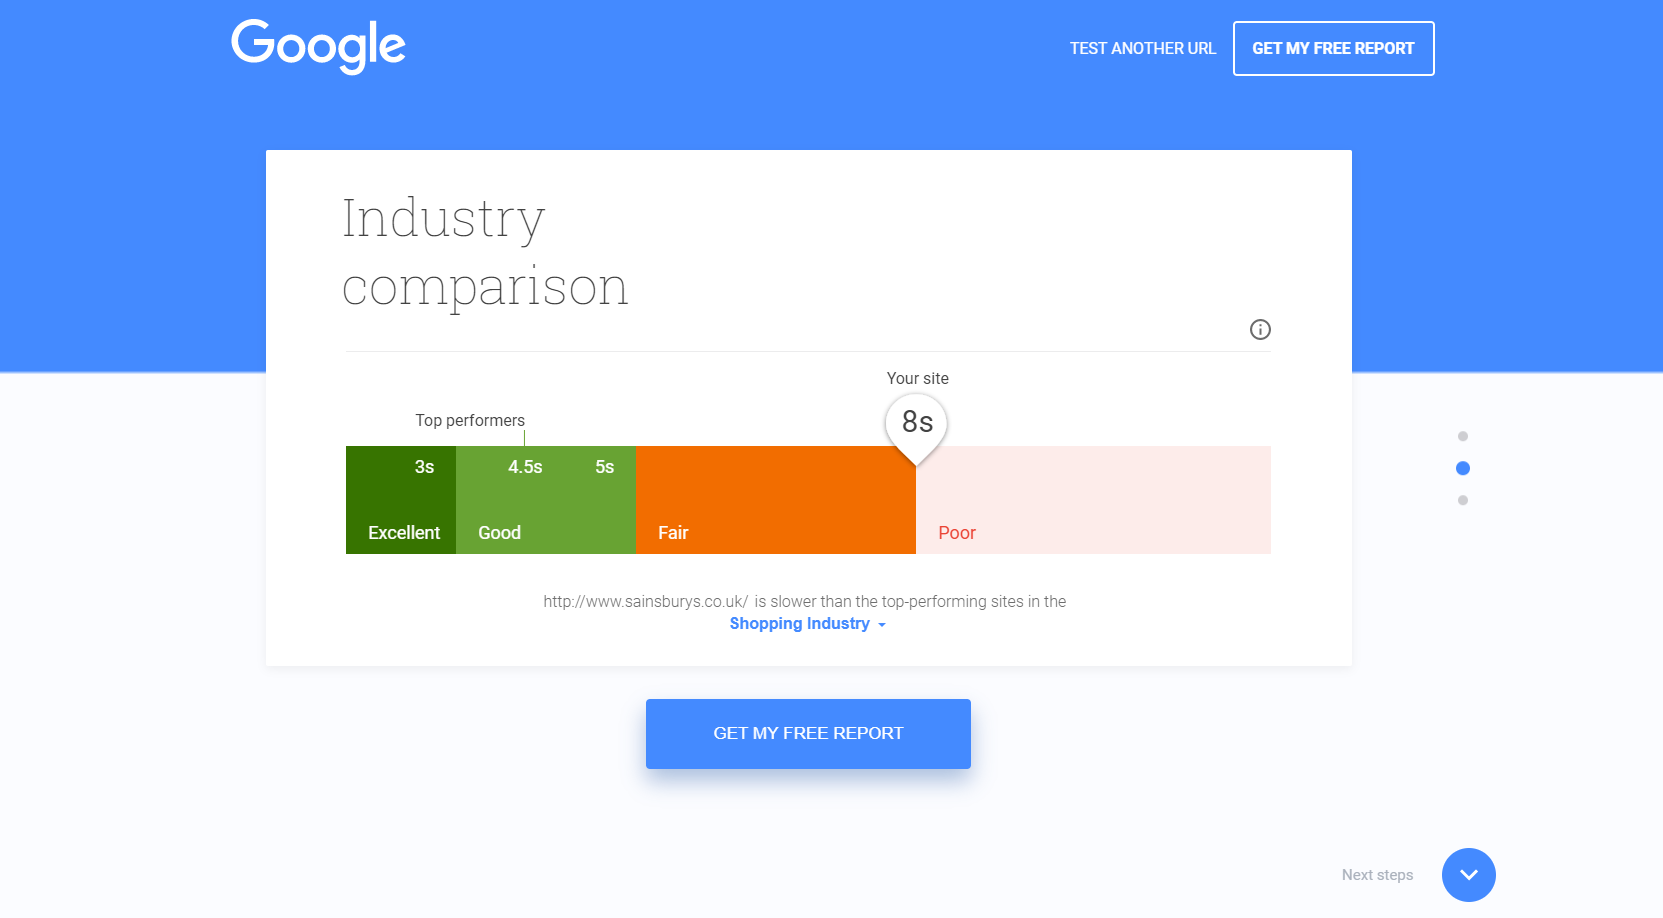Select the bottom pagination dot
Viewport: 1663px width, 918px height.
[1464, 499]
